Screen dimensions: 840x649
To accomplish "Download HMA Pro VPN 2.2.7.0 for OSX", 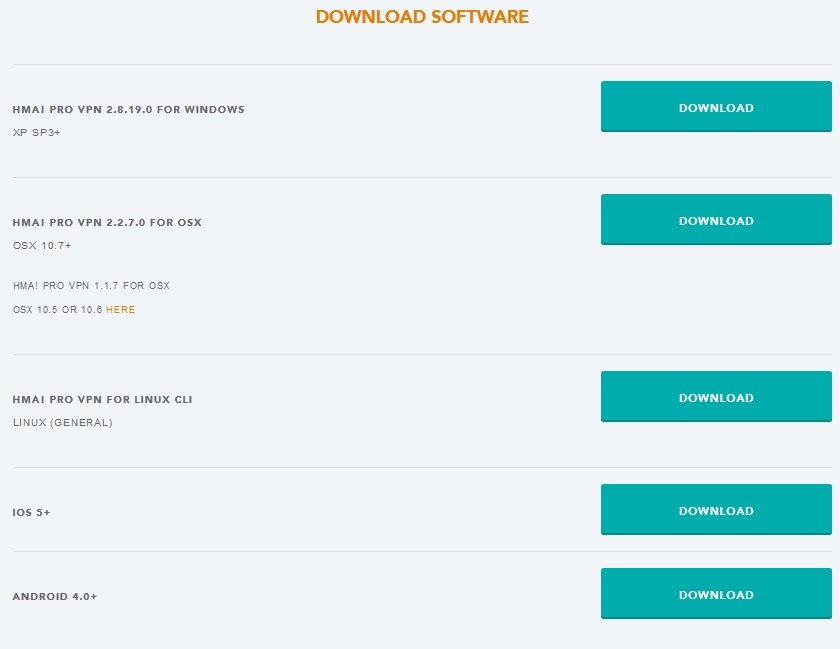I will point(716,220).
